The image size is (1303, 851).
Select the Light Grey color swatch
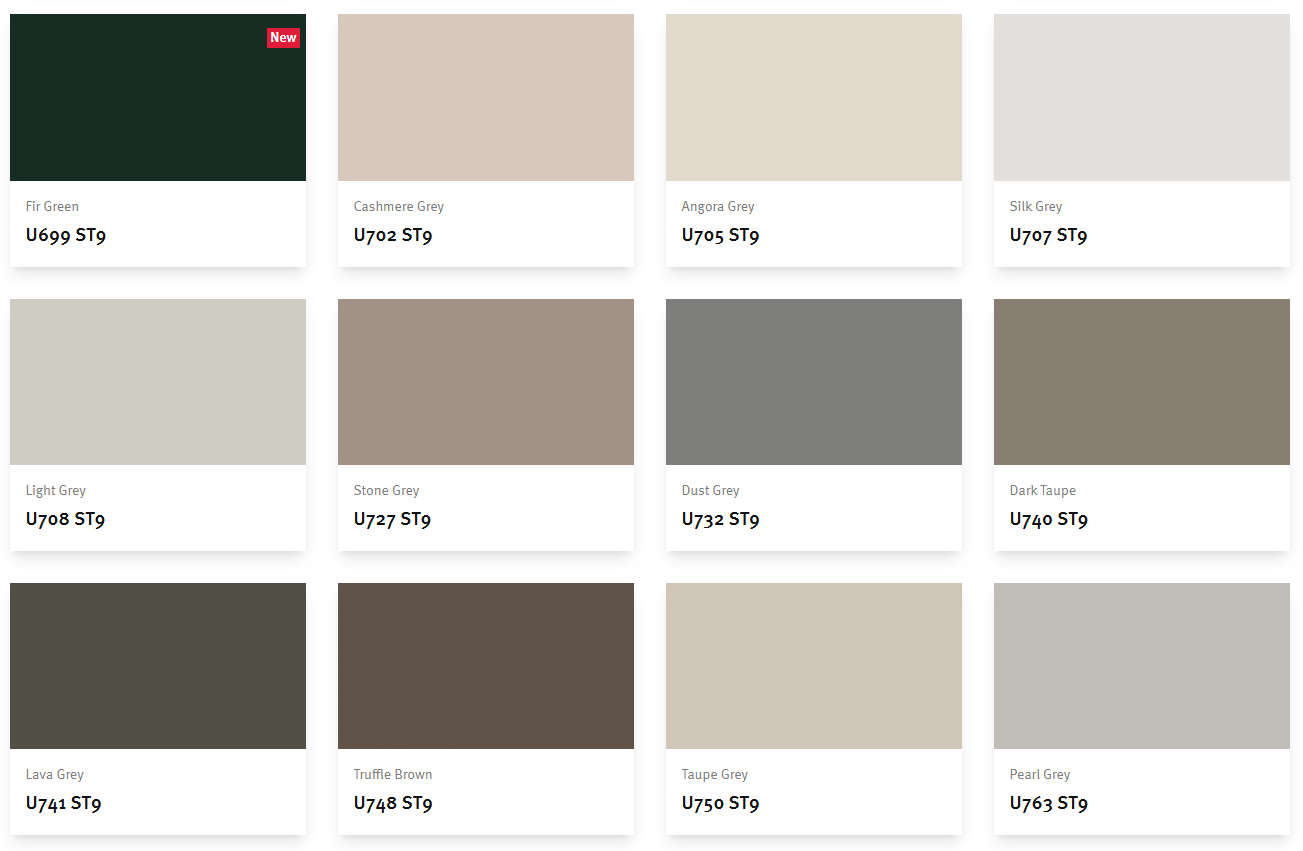point(158,382)
